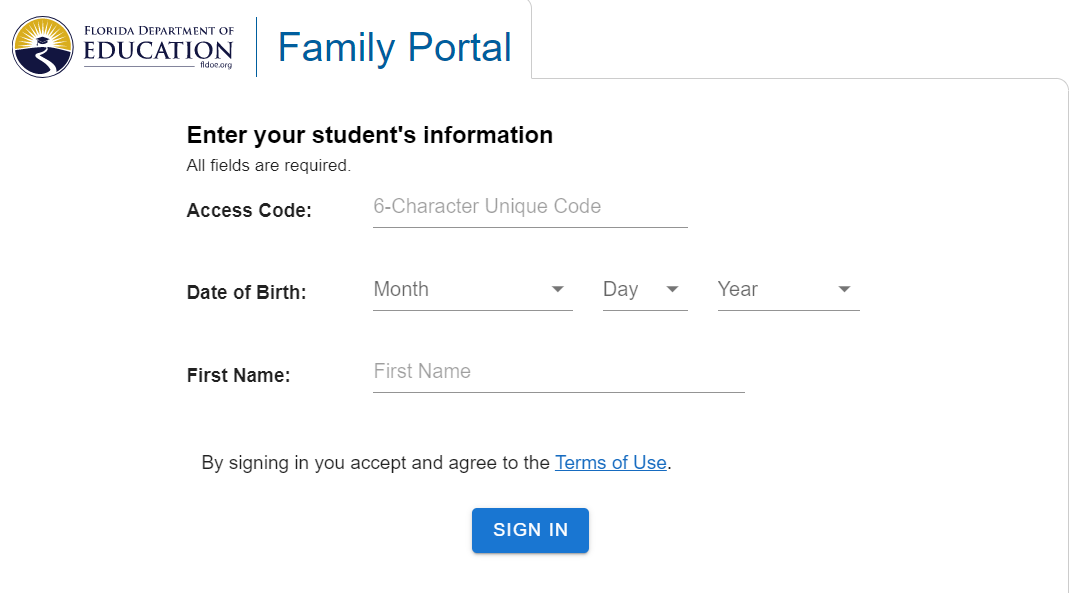Click the arrow icon beside Day

[x=672, y=290]
